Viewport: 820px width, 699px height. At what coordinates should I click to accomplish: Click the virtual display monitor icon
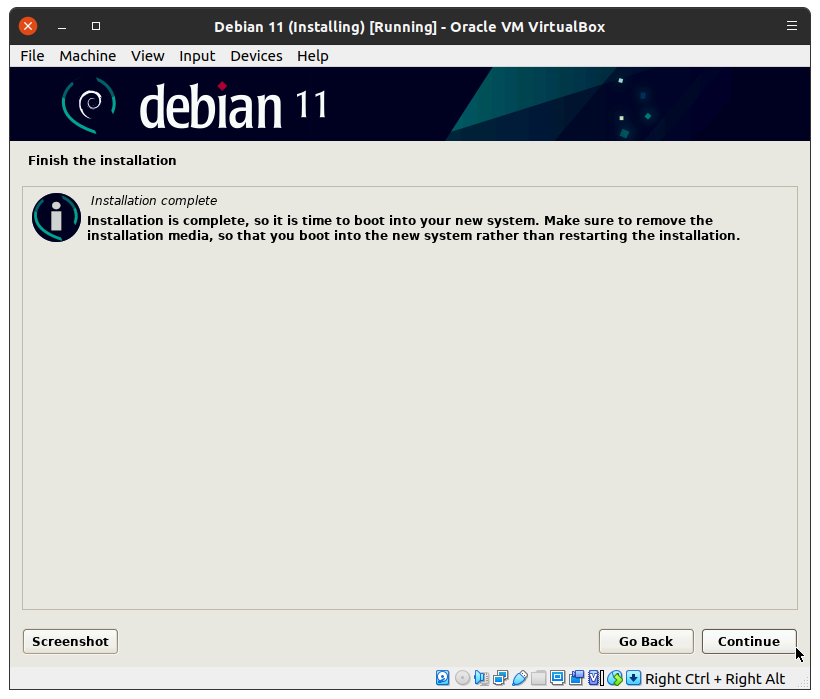coord(557,678)
